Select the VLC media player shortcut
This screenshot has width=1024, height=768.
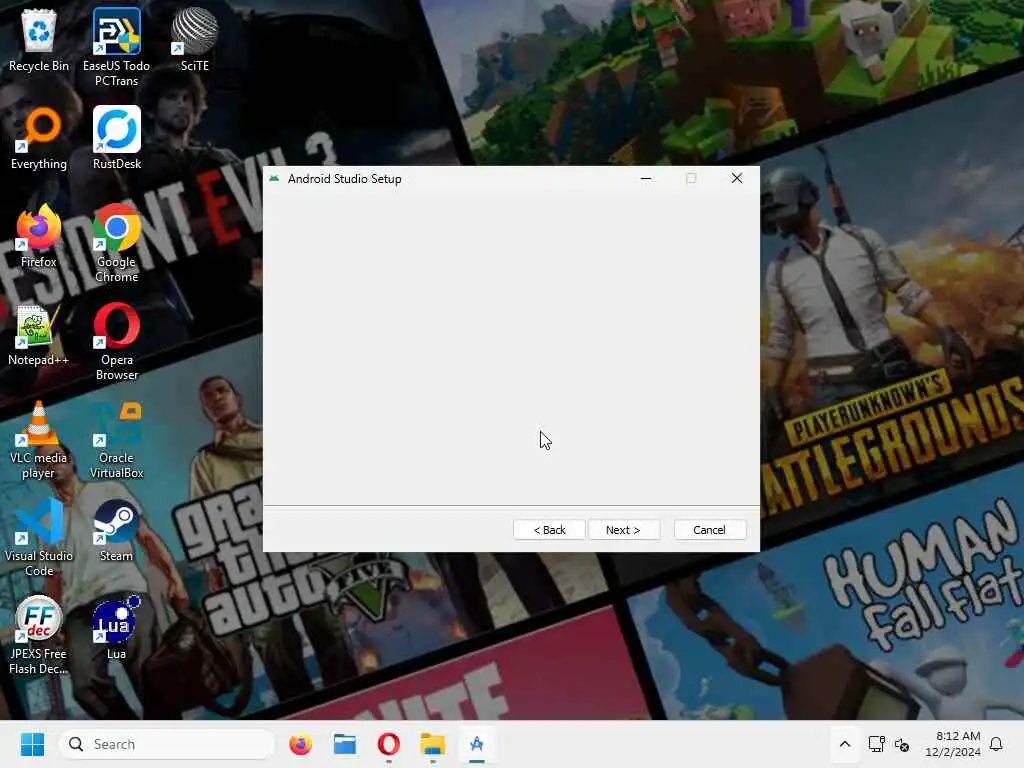(x=39, y=439)
